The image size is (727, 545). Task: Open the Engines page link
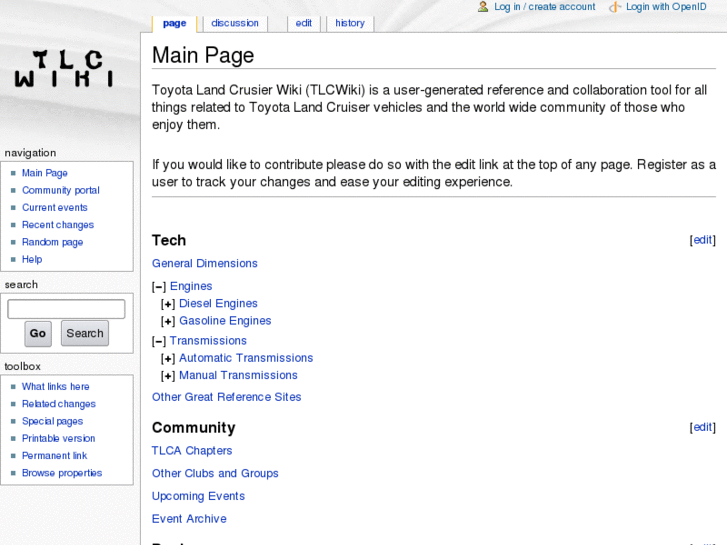pyautogui.click(x=191, y=286)
